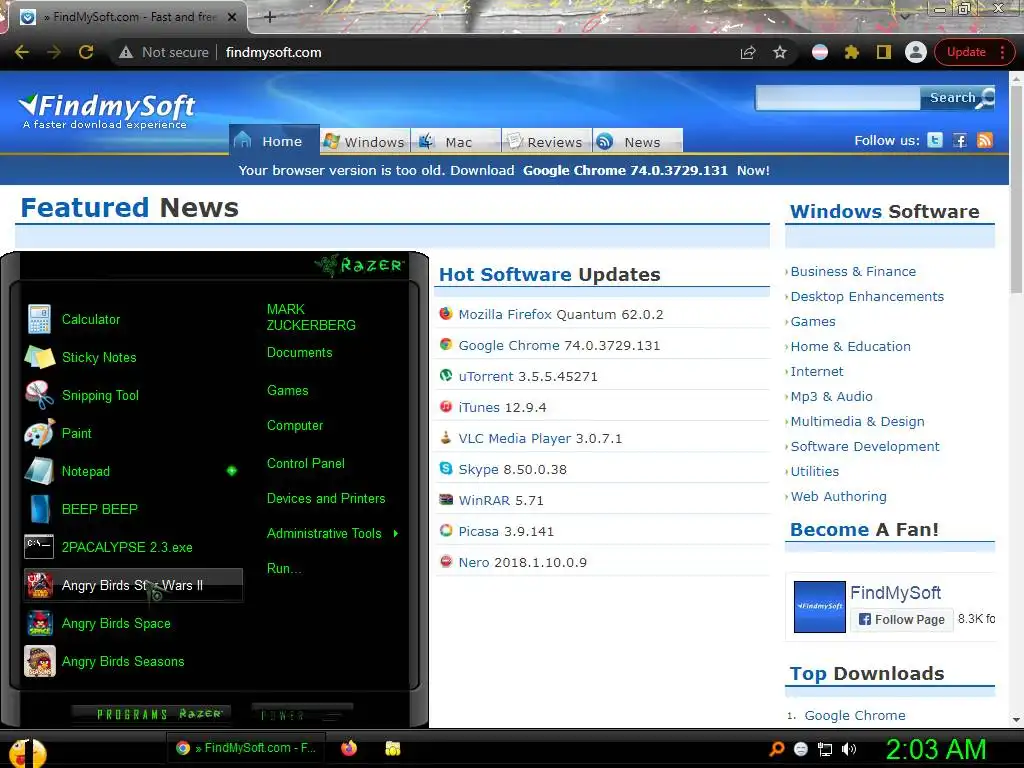Reload the findmysoft.com page

click(86, 52)
